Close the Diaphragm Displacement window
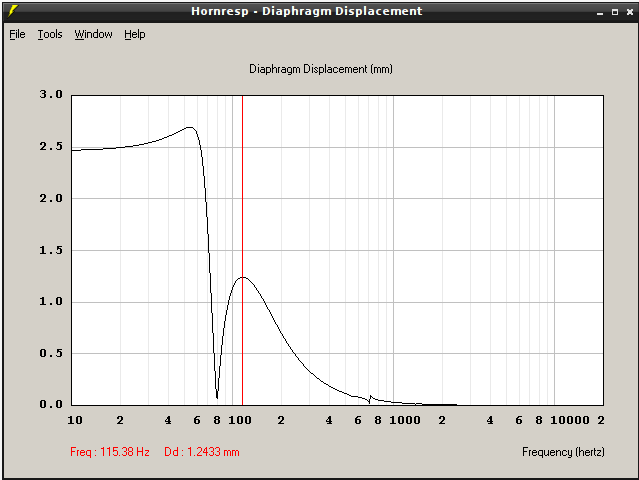Screen dimensions: 639x480 630,12
